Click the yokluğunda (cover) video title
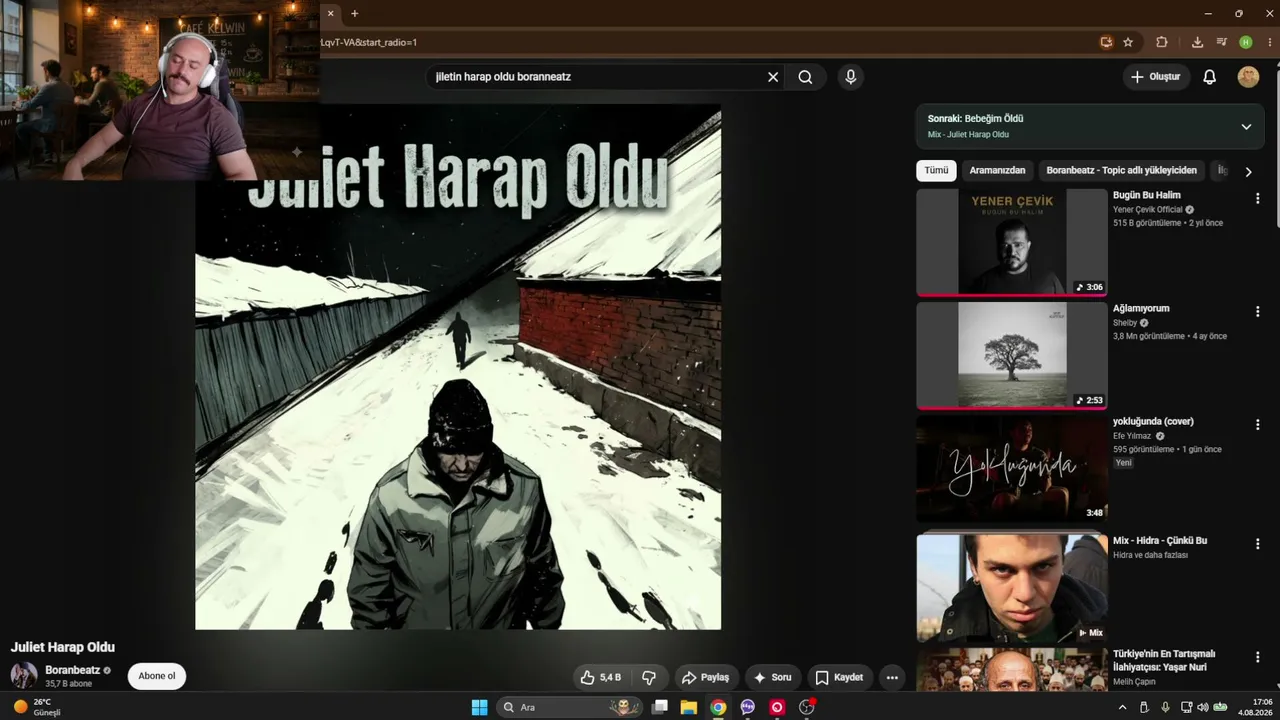 [1153, 421]
